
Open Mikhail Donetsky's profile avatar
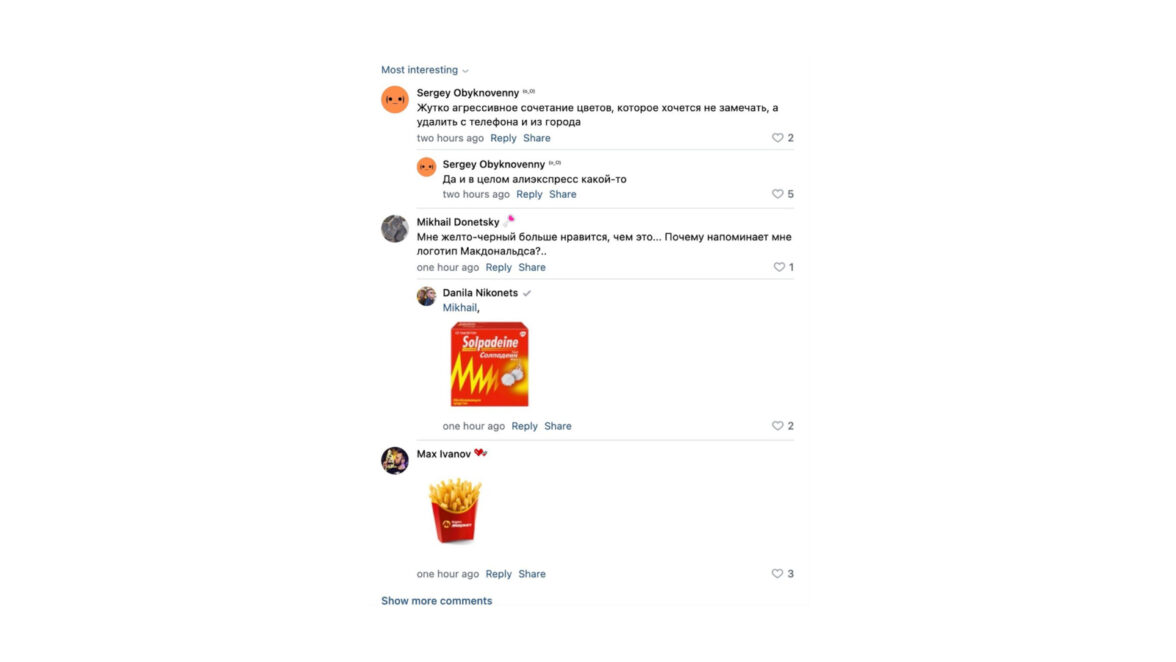click(x=394, y=229)
